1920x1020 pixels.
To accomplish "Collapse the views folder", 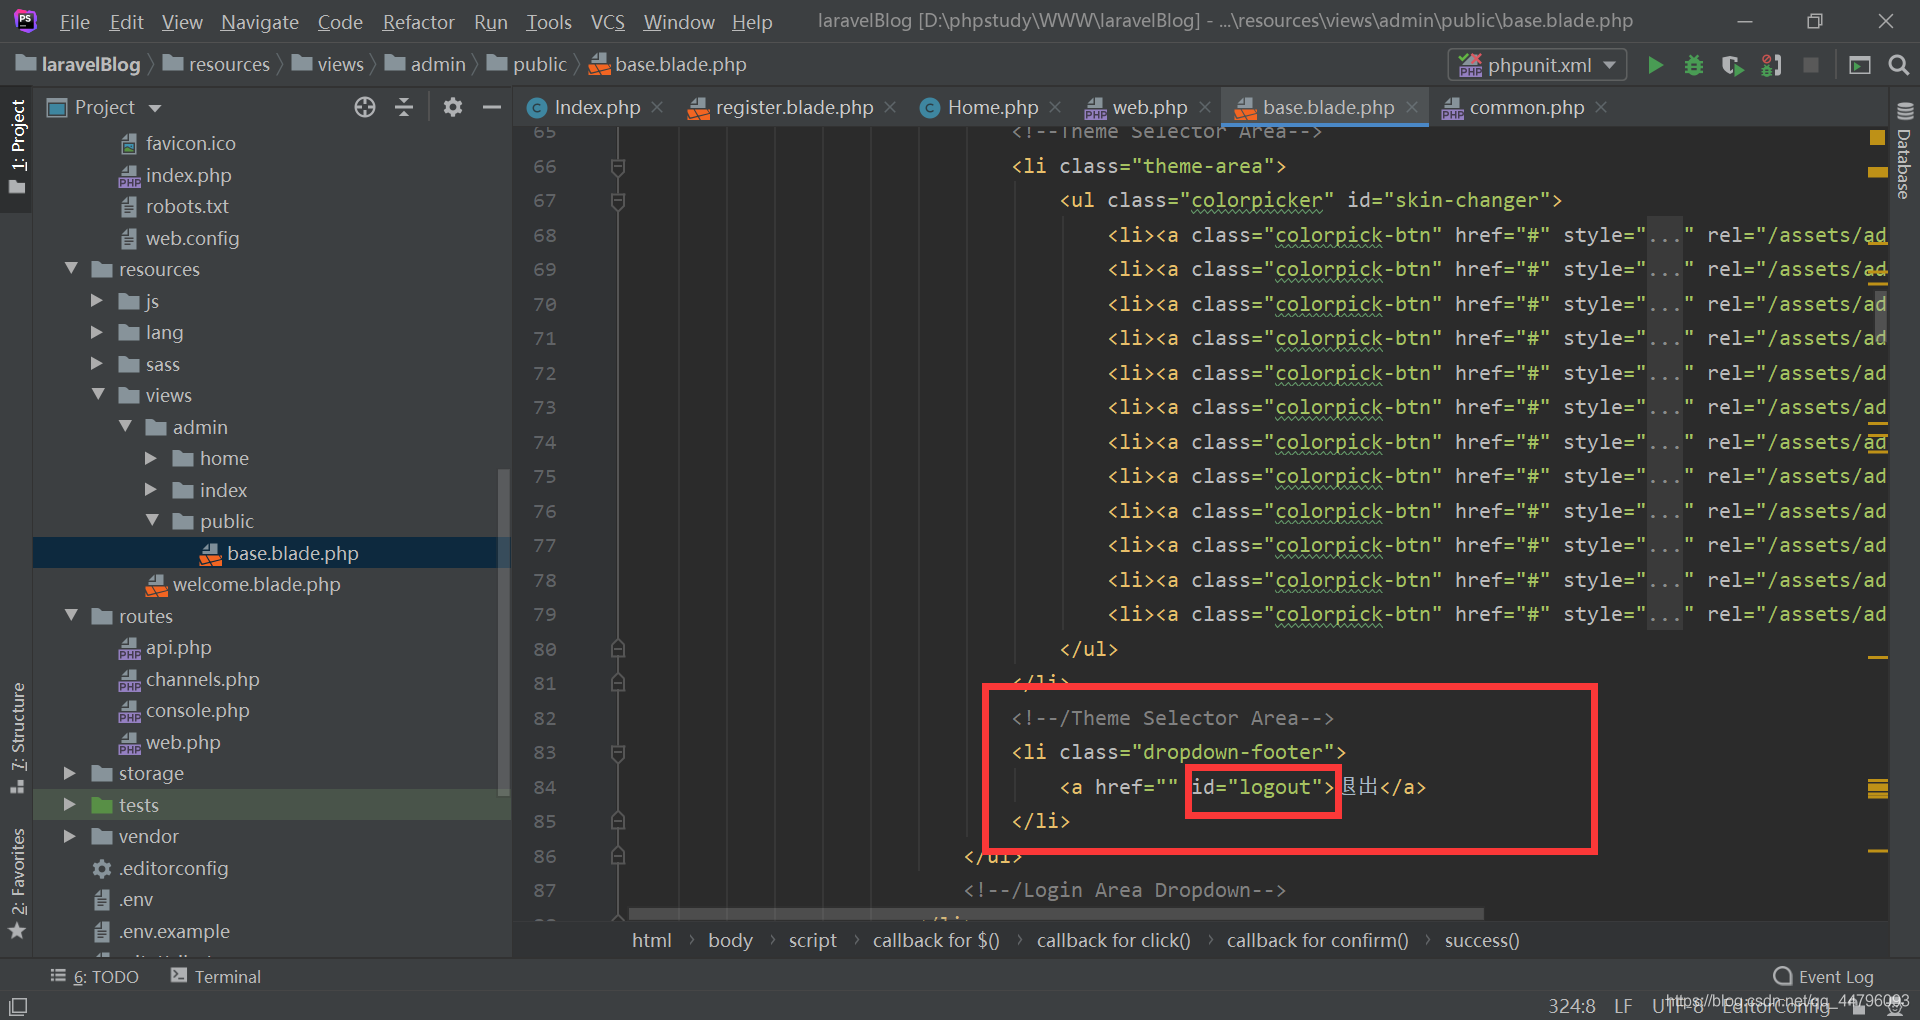I will (98, 395).
